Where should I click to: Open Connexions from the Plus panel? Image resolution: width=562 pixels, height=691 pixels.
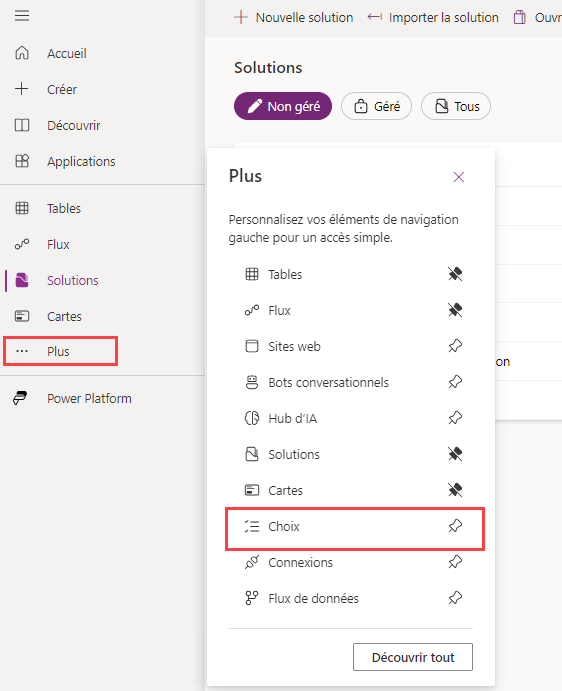(300, 562)
